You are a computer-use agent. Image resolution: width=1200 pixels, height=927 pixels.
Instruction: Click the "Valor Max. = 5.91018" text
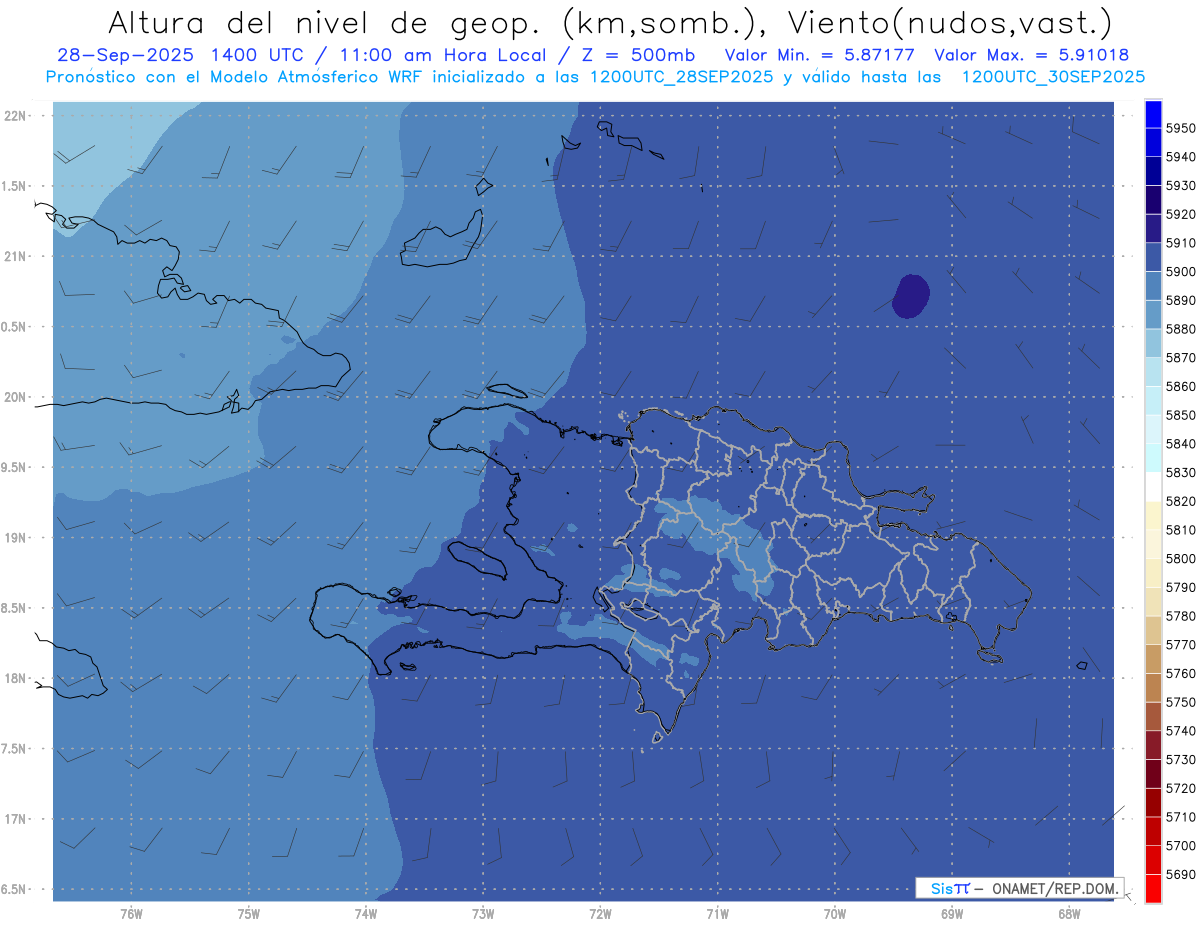point(1031,55)
